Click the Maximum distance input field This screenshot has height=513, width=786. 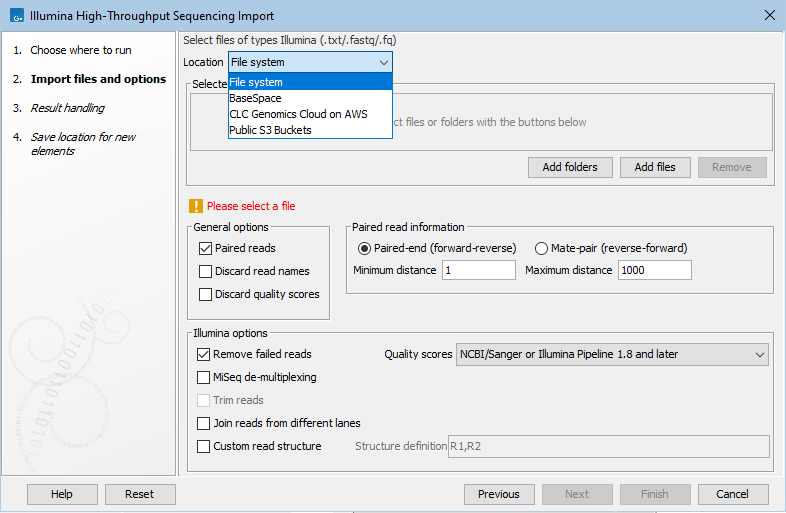pyautogui.click(x=654, y=270)
